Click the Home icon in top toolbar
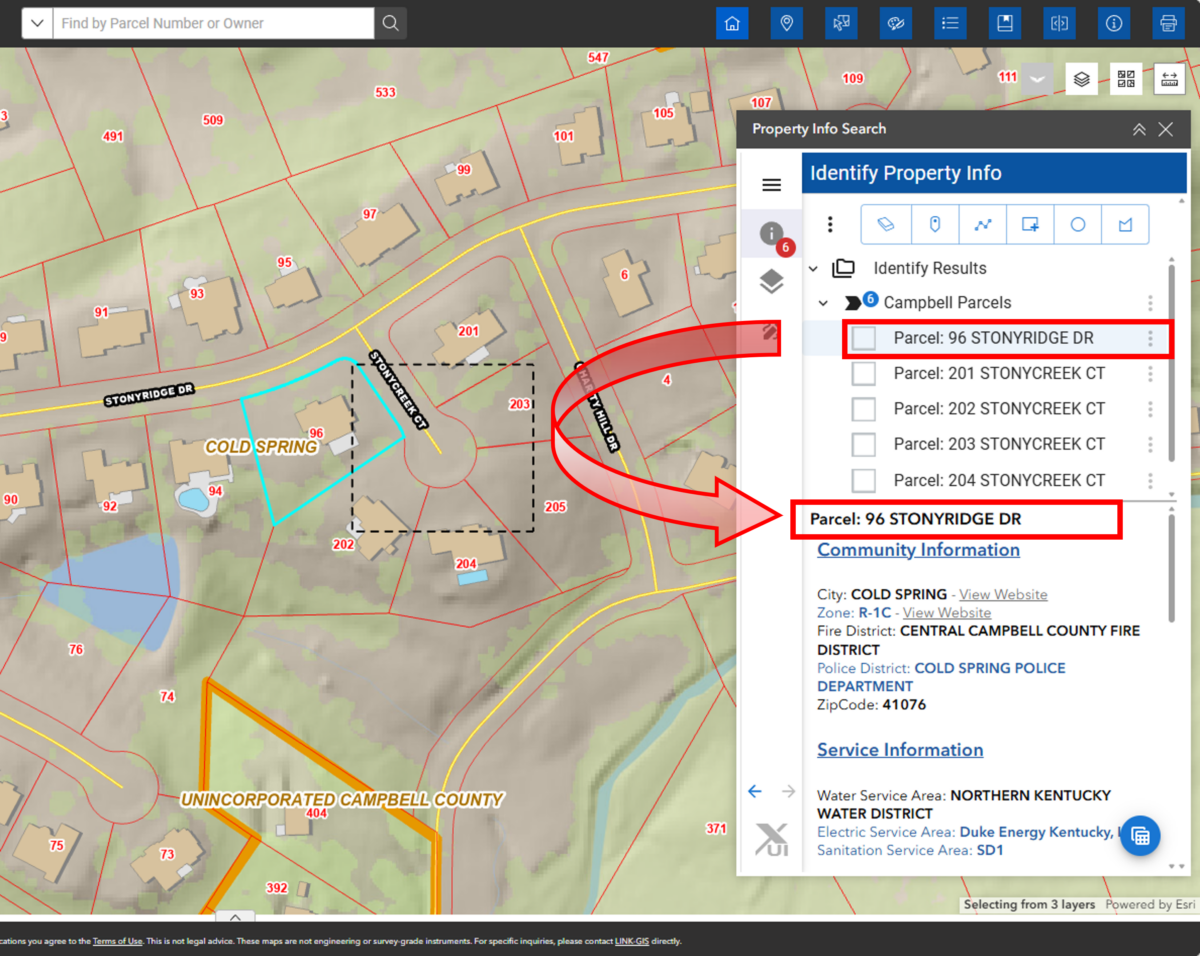Viewport: 1200px width, 956px height. click(x=732, y=23)
